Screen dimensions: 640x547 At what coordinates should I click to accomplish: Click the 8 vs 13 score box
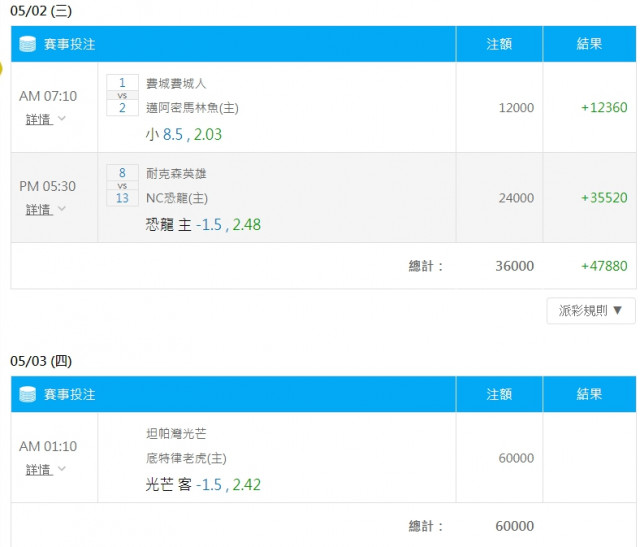click(122, 185)
